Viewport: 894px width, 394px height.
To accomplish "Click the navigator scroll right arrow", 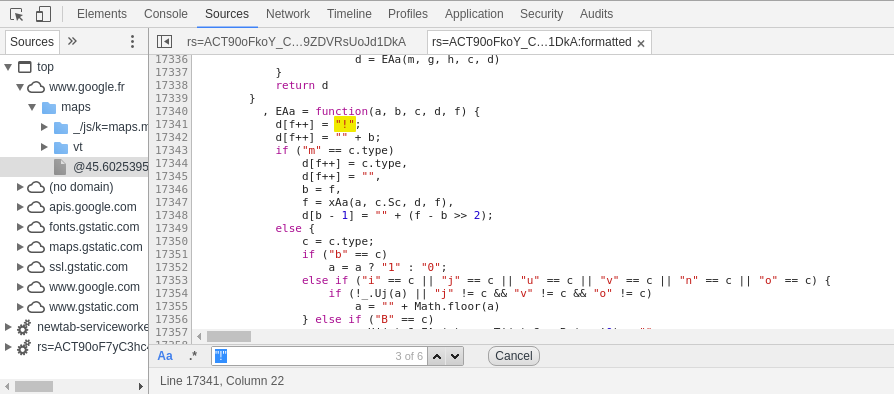I will (x=141, y=386).
